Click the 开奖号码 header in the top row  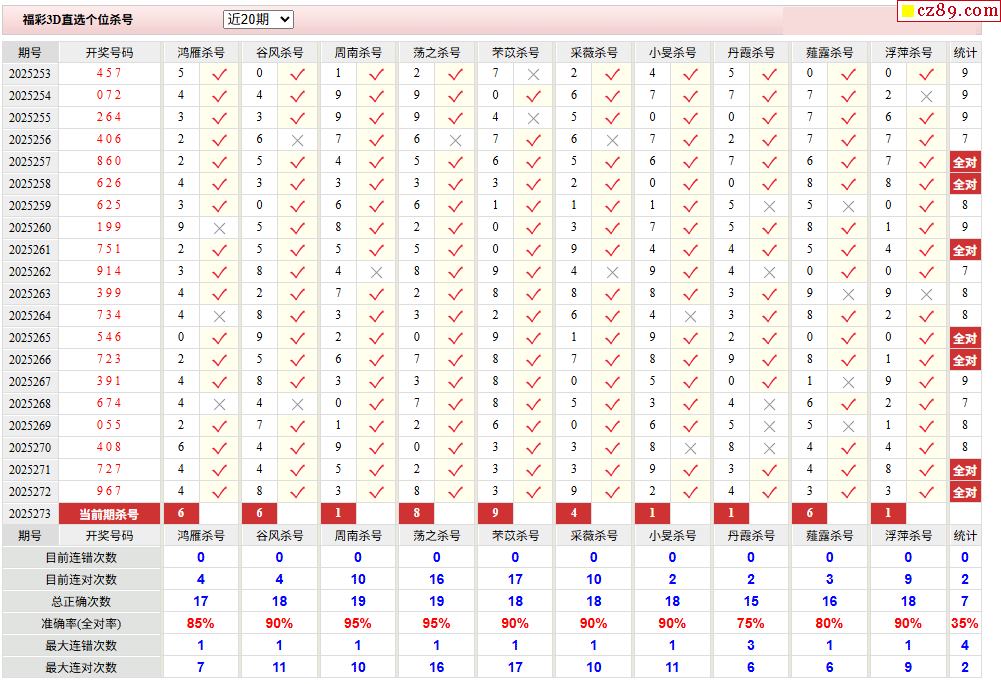(109, 52)
